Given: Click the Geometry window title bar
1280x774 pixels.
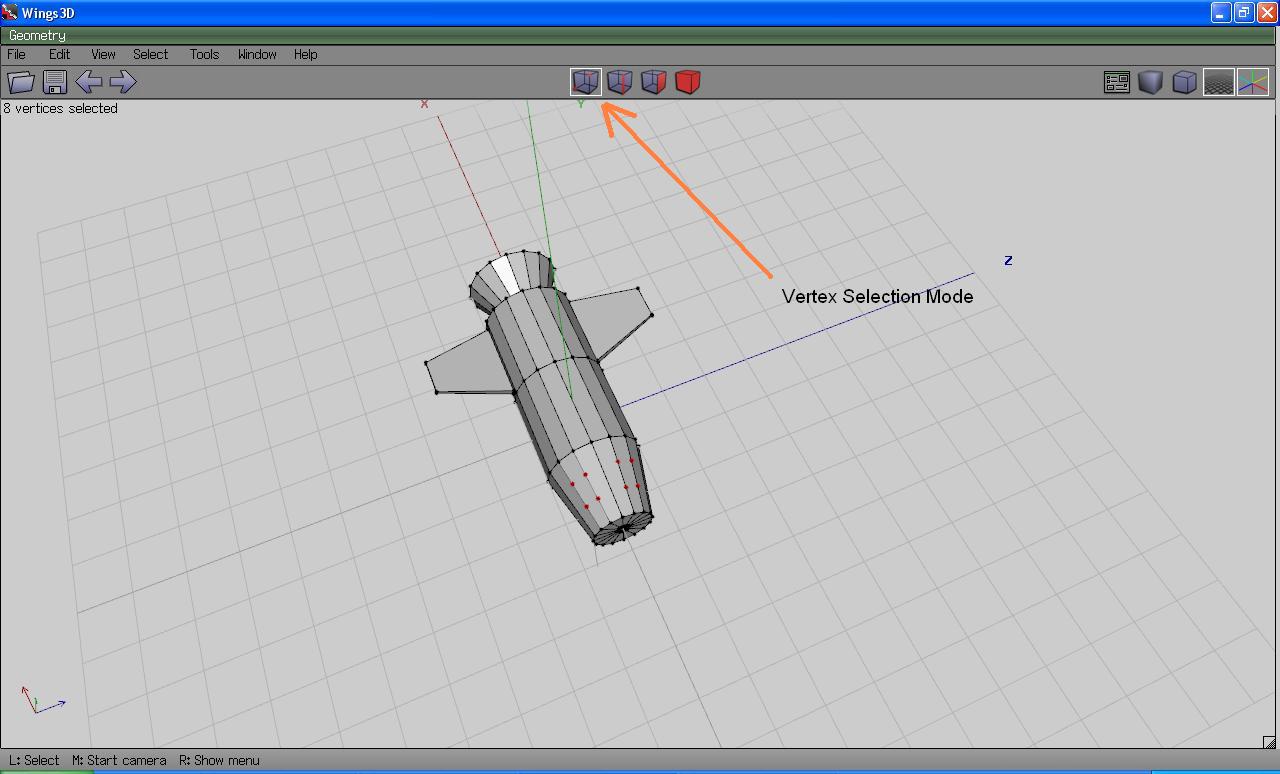Looking at the screenshot, I should [640, 35].
